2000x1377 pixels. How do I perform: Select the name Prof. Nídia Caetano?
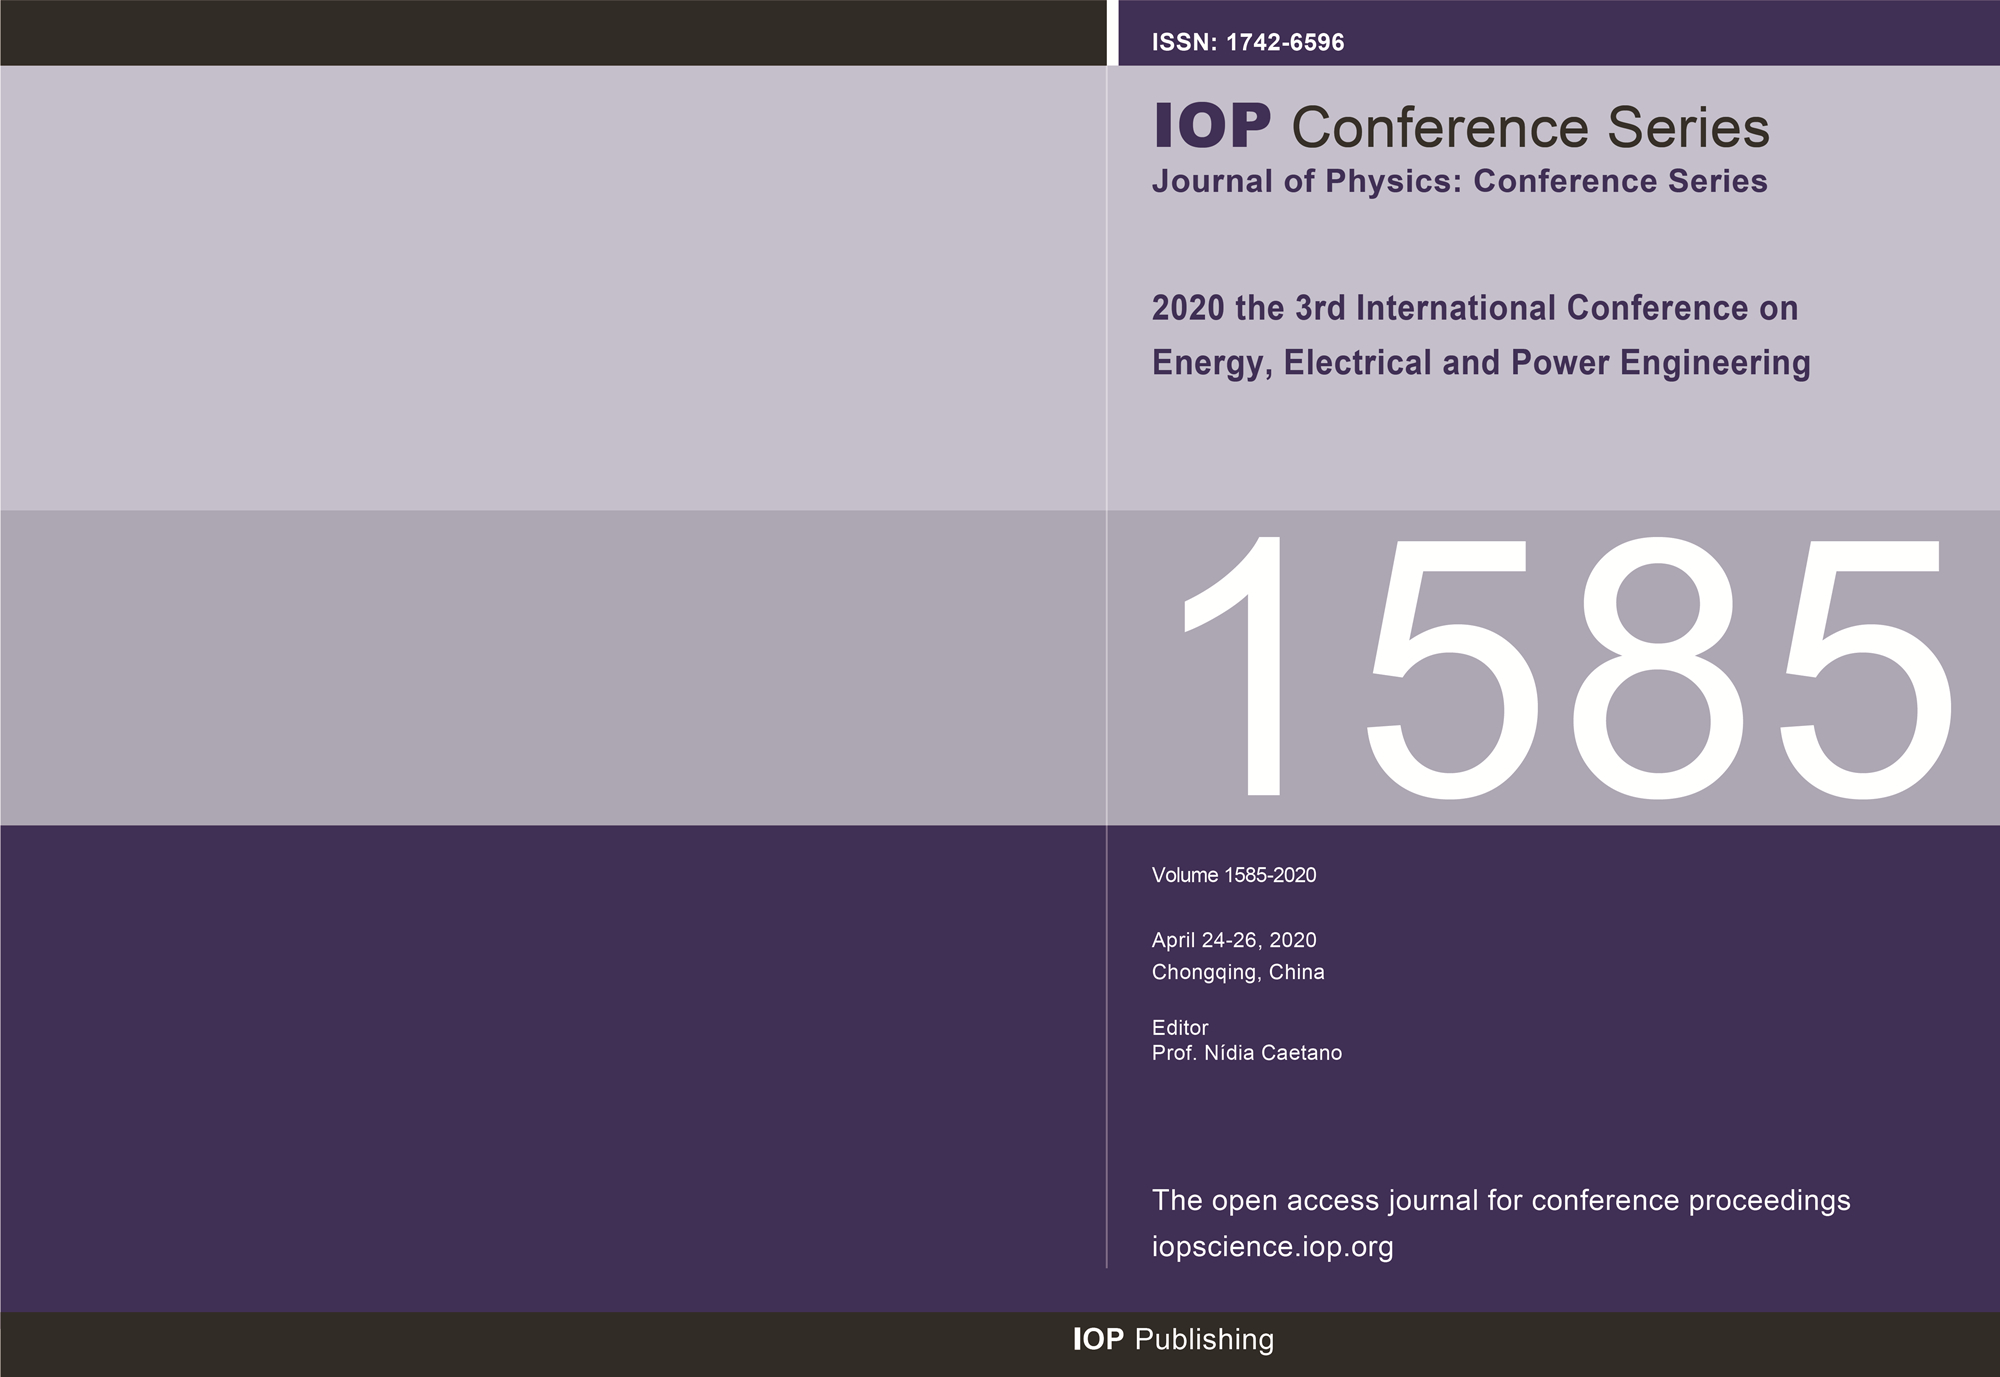1246,1053
